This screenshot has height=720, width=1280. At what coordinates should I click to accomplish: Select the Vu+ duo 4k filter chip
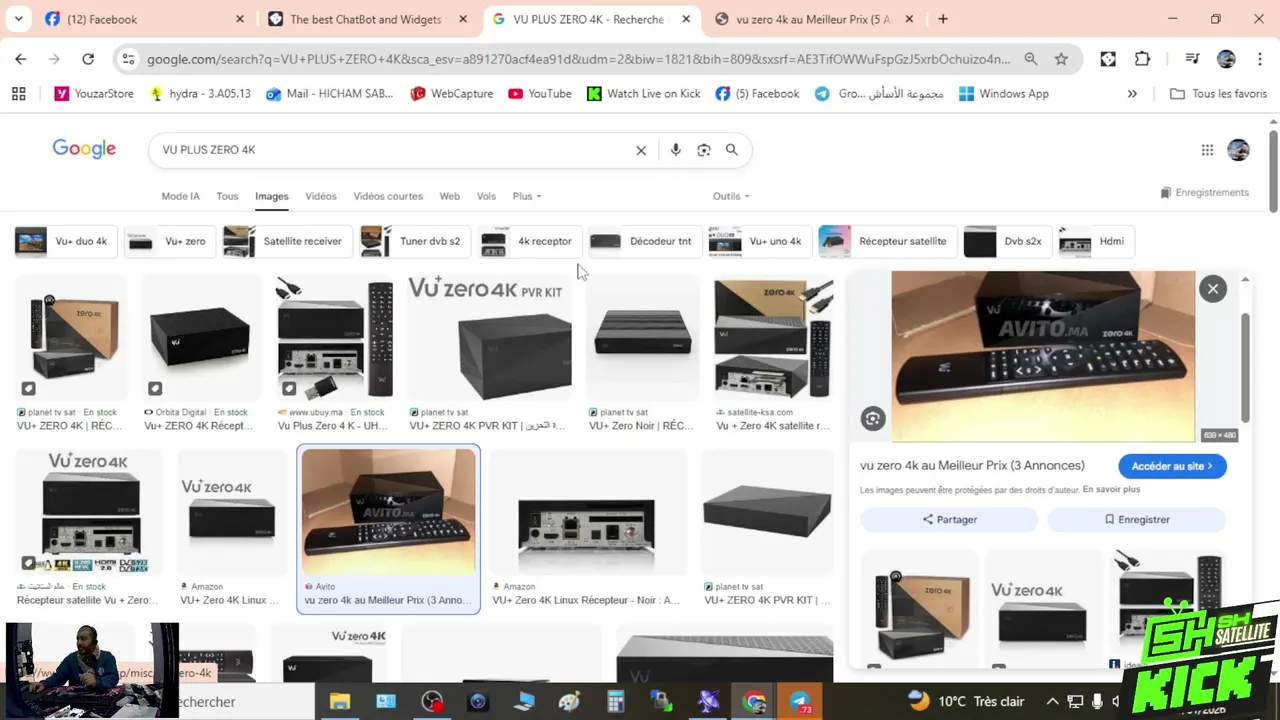tap(66, 241)
